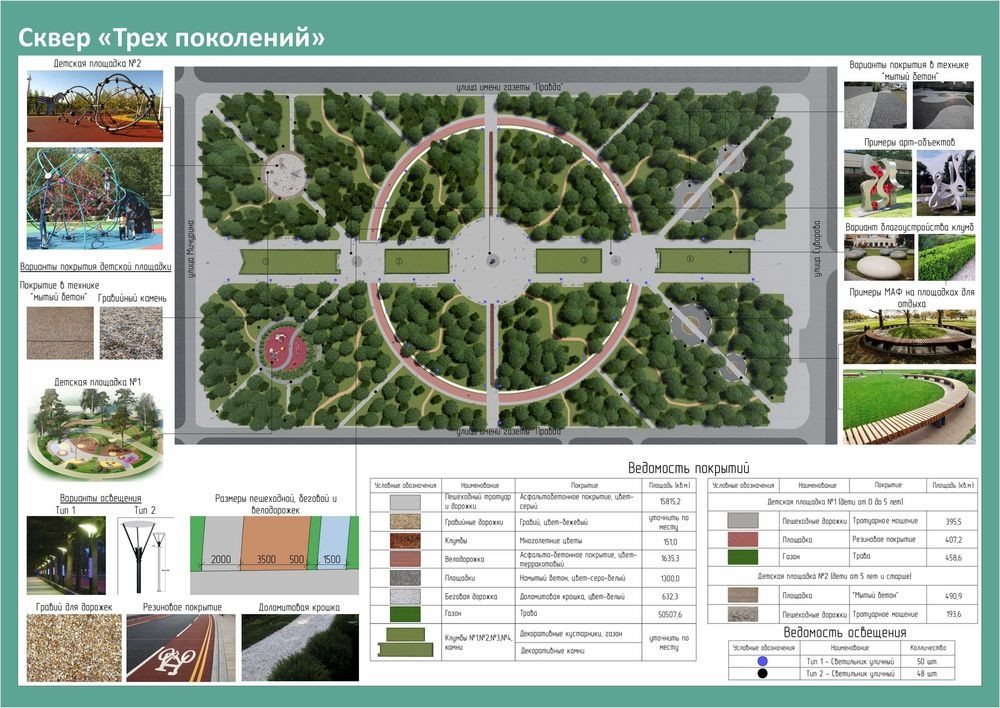Click the terracotta Велодорожка legend swatch
Image resolution: width=1000 pixels, height=708 pixels.
coord(403,558)
